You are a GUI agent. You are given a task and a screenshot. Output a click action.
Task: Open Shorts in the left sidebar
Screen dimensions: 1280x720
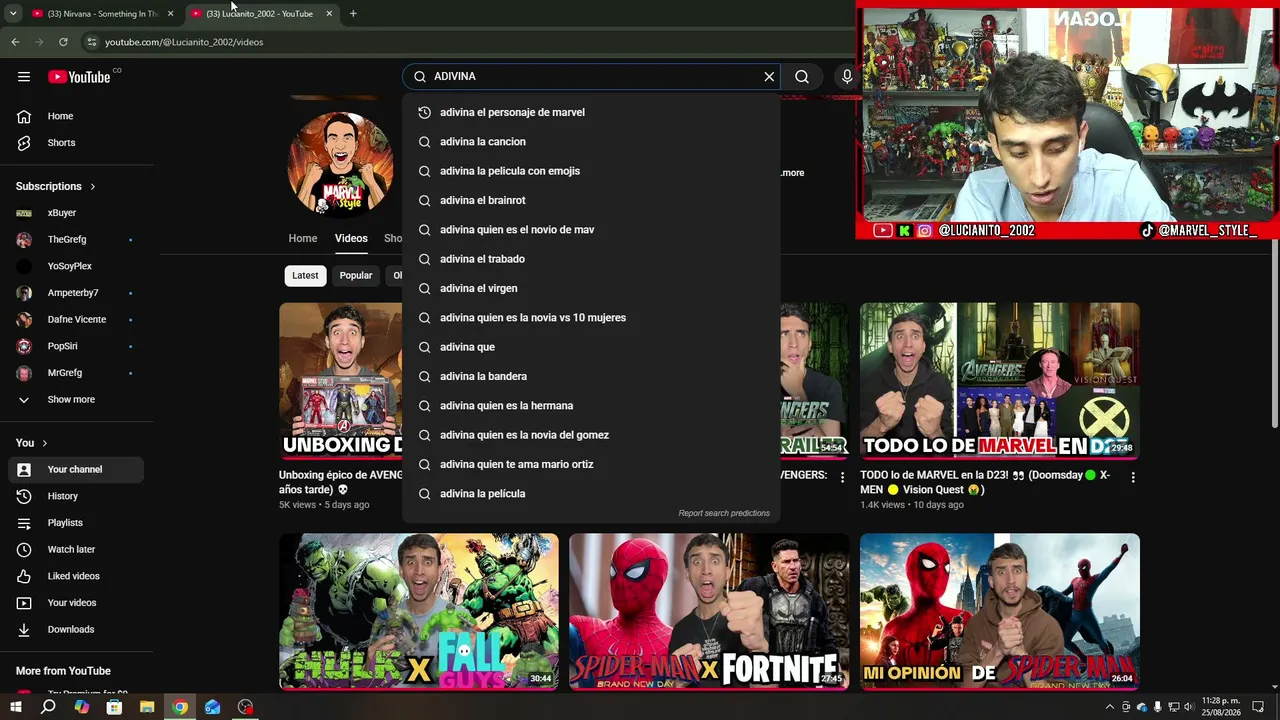(76, 143)
